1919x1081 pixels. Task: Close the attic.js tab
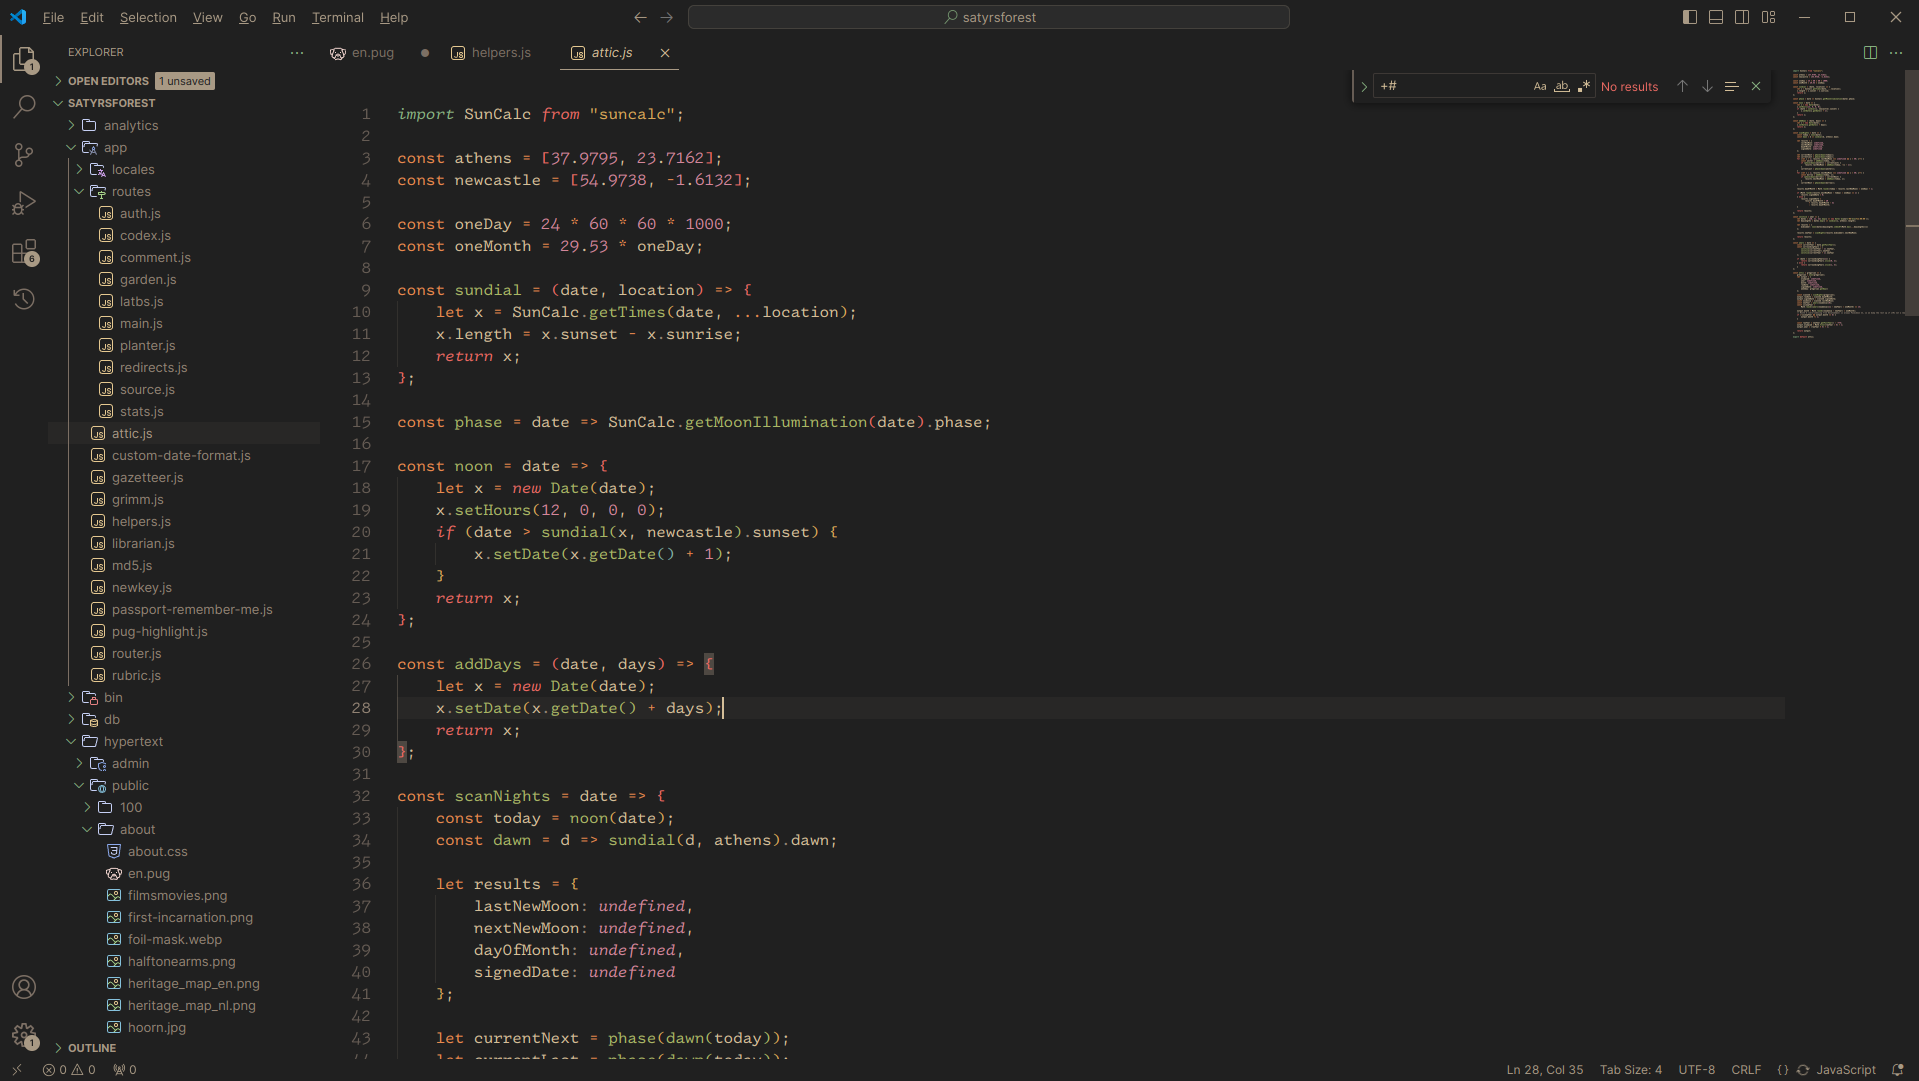point(665,52)
